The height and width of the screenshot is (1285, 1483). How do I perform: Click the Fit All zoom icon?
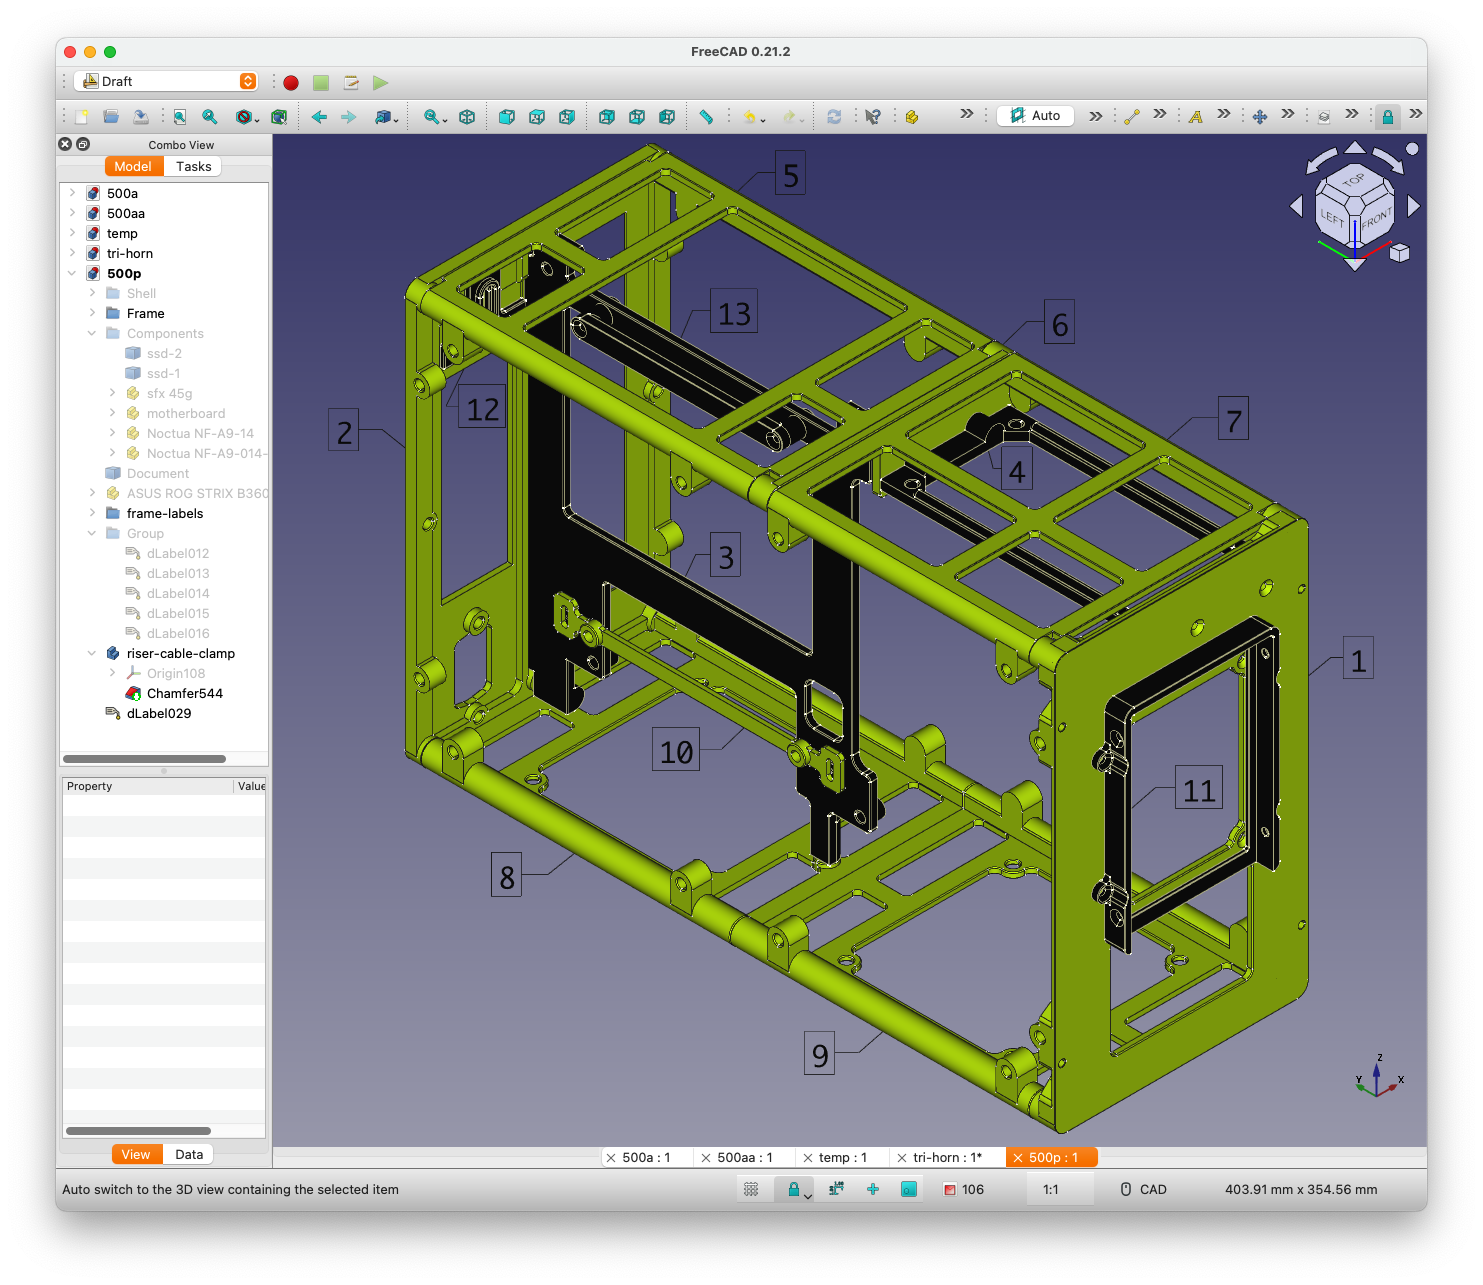coord(180,117)
